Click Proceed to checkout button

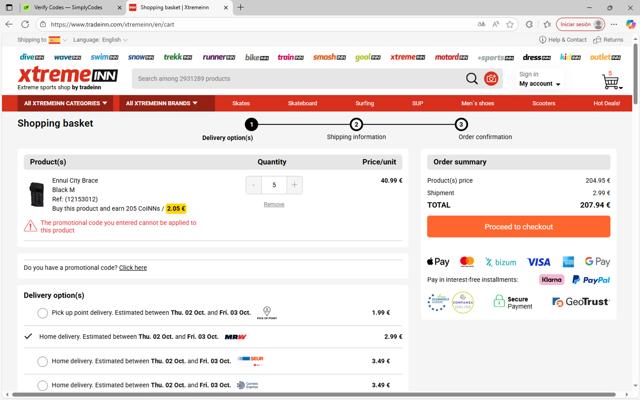coord(518,227)
